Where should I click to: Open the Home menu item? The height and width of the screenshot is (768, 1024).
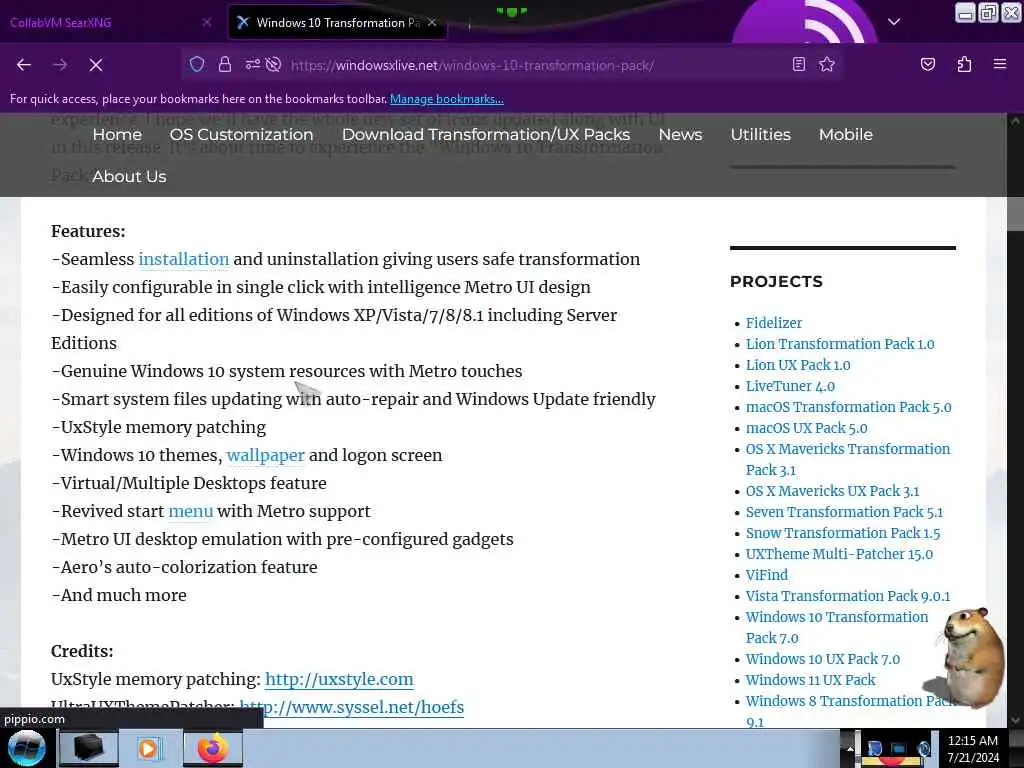tap(117, 135)
